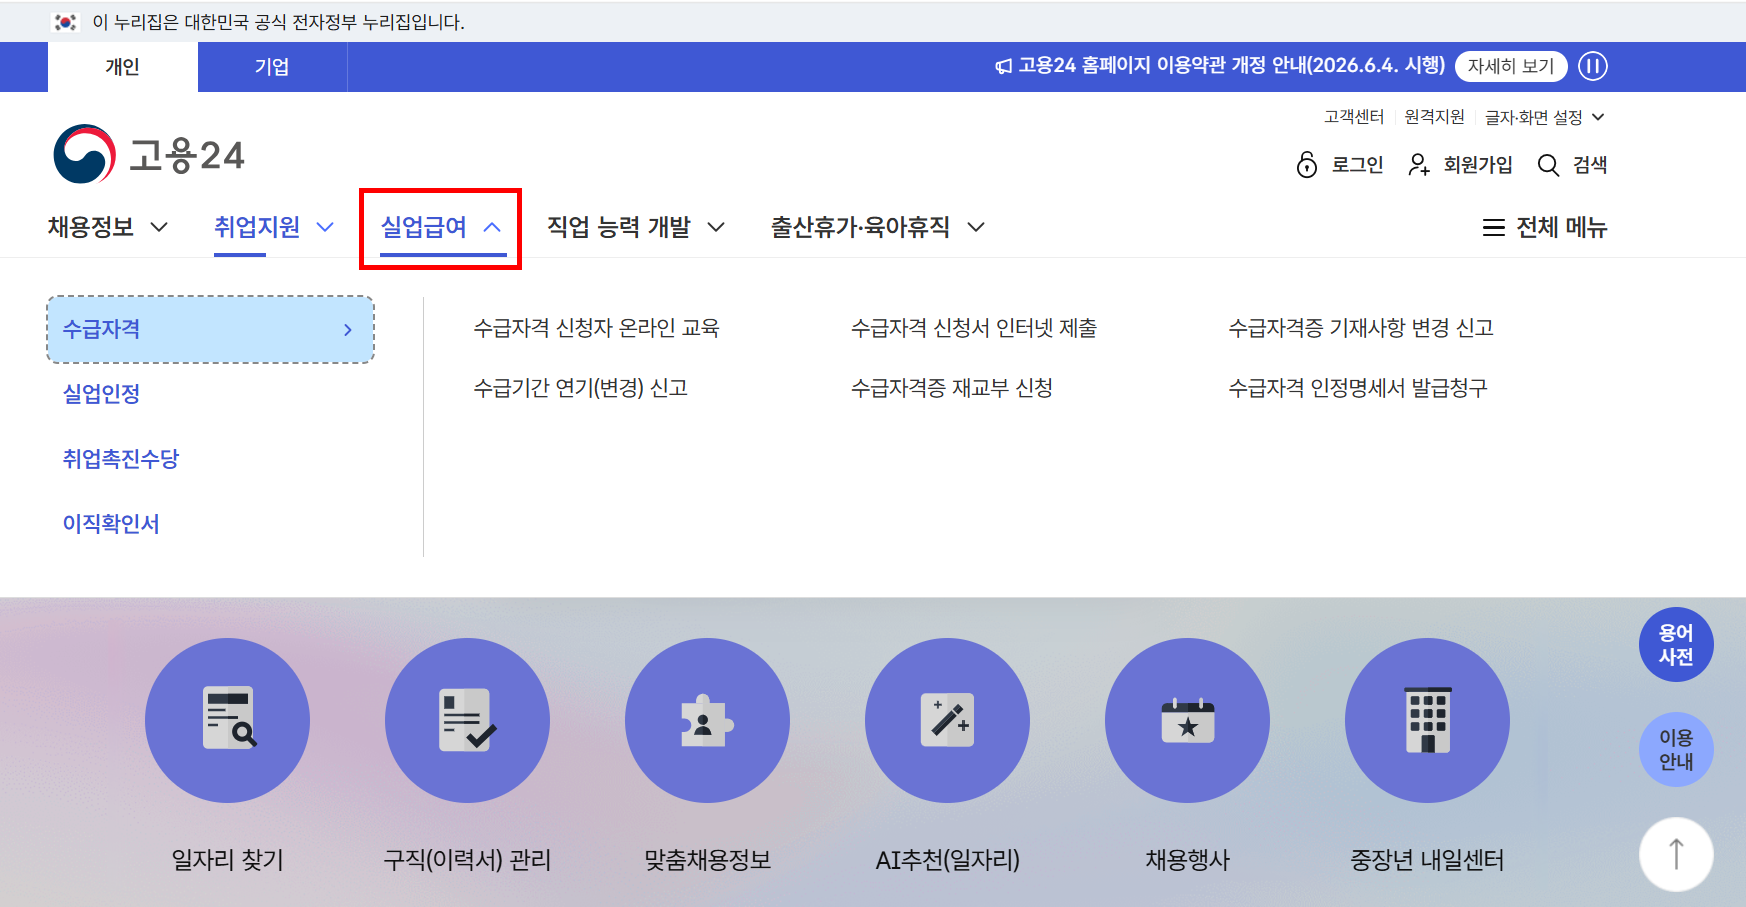Open the 맞춤채용정보 puzzle icon

pos(707,720)
